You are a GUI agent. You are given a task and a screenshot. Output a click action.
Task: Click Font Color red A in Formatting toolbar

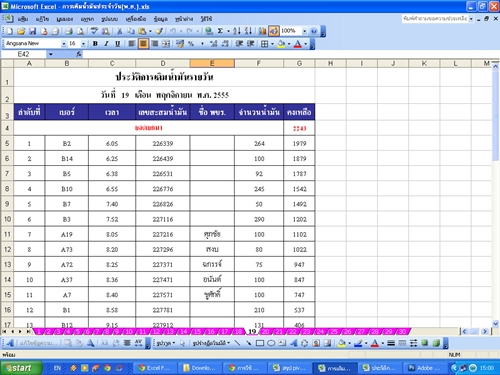click(298, 44)
